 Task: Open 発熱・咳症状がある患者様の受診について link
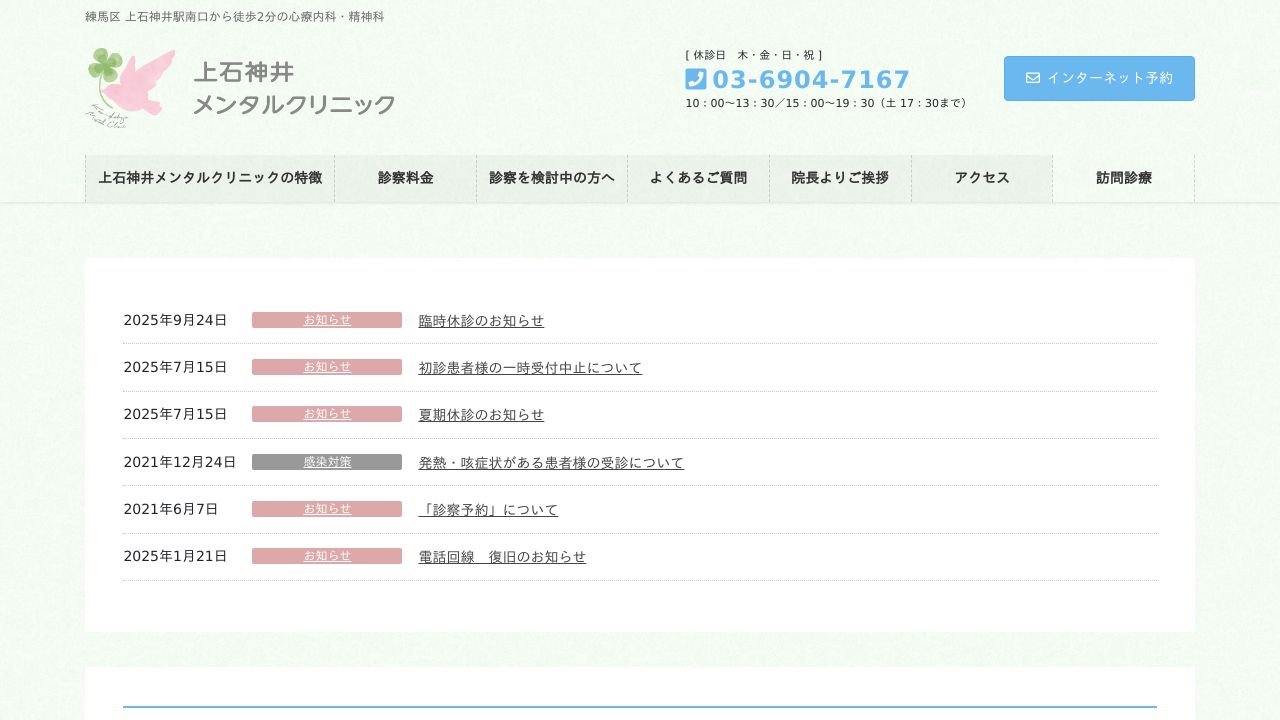click(x=551, y=463)
